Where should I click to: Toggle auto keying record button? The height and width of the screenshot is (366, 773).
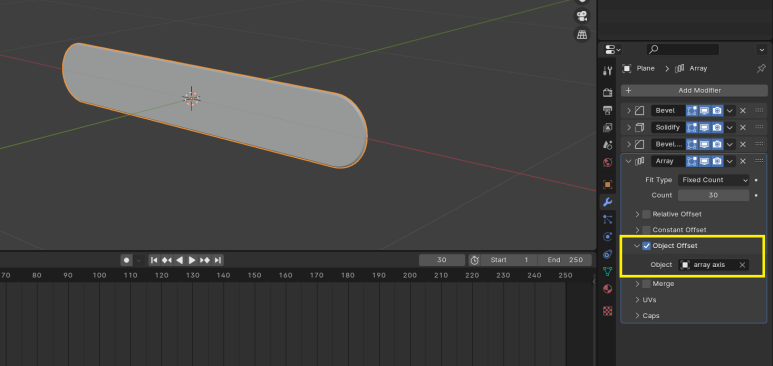pos(127,260)
